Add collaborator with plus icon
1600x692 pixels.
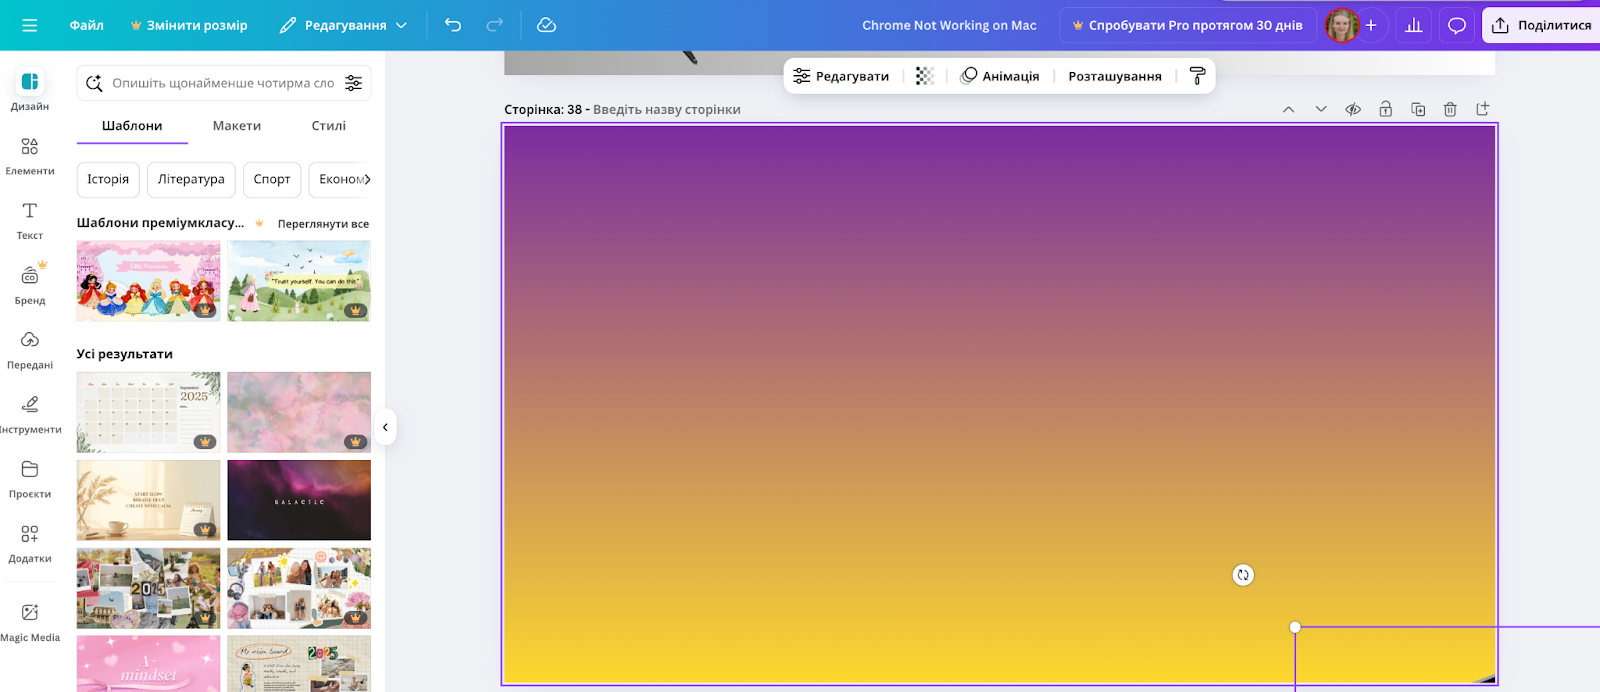coord(1371,25)
